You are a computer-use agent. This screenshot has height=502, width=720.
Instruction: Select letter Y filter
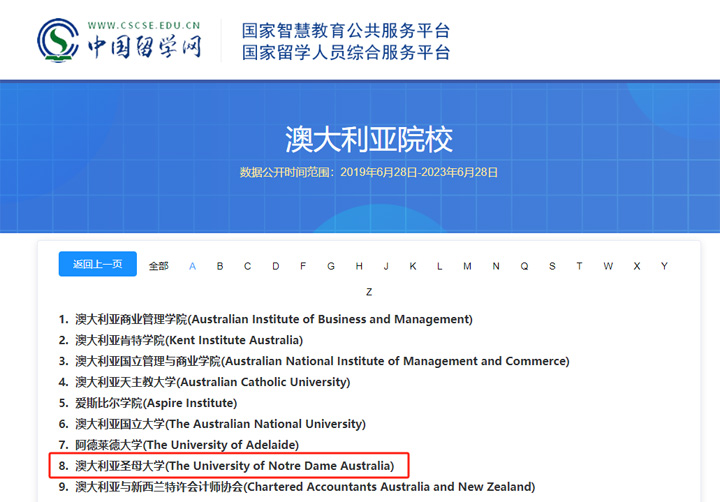click(x=664, y=266)
